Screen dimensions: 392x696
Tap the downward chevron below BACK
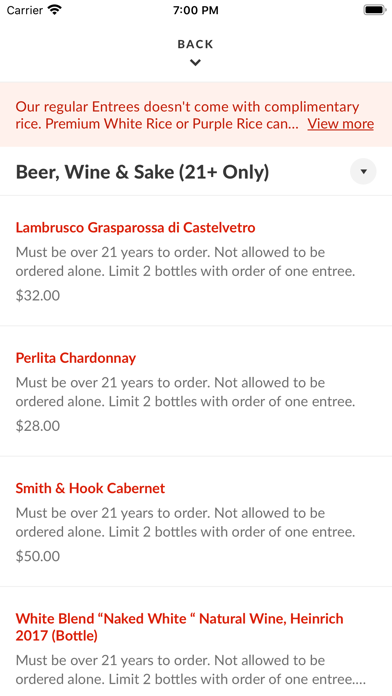coord(195,63)
